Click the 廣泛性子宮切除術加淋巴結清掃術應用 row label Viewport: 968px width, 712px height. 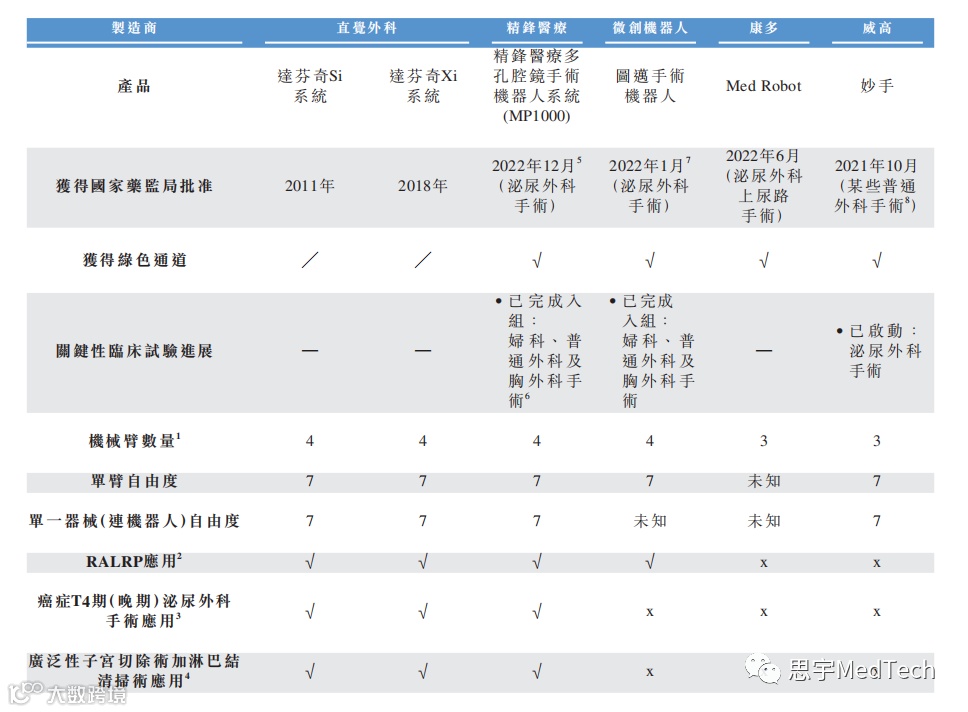tap(134, 671)
